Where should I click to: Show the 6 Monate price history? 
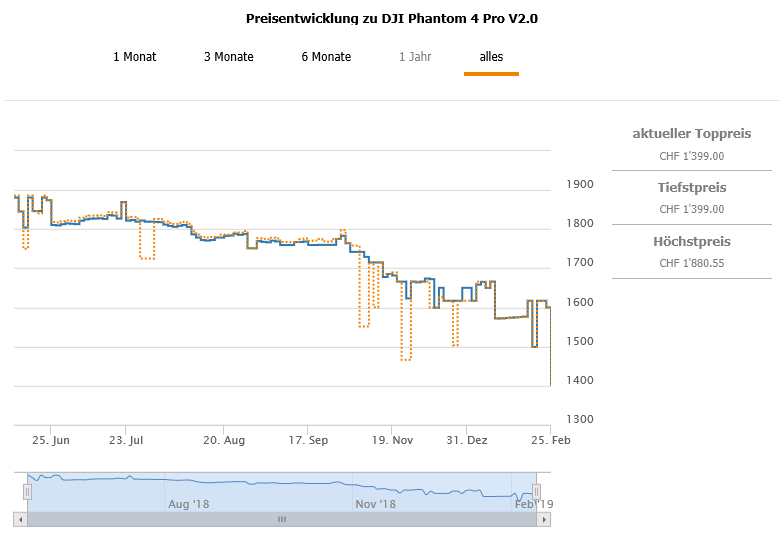pyautogui.click(x=326, y=57)
